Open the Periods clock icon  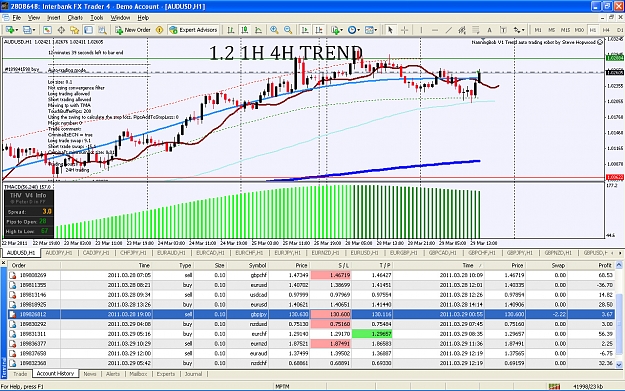(352, 30)
